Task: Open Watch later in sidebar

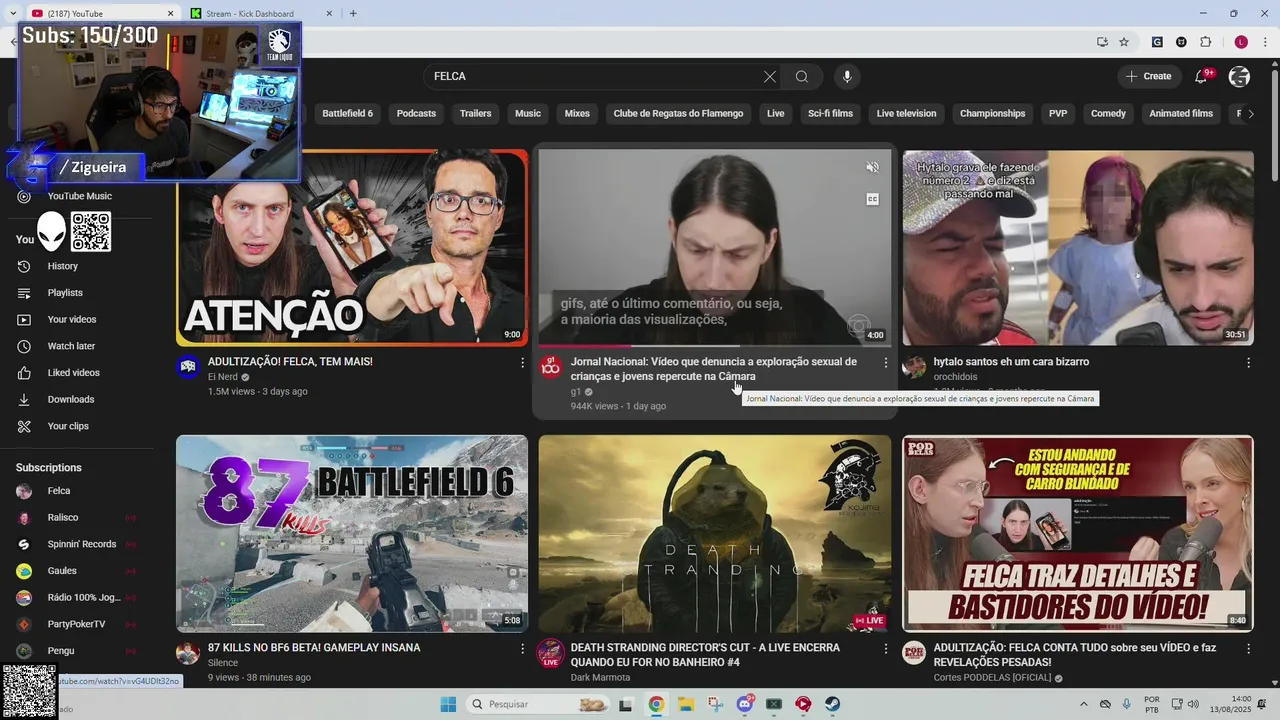Action: pyautogui.click(x=71, y=346)
